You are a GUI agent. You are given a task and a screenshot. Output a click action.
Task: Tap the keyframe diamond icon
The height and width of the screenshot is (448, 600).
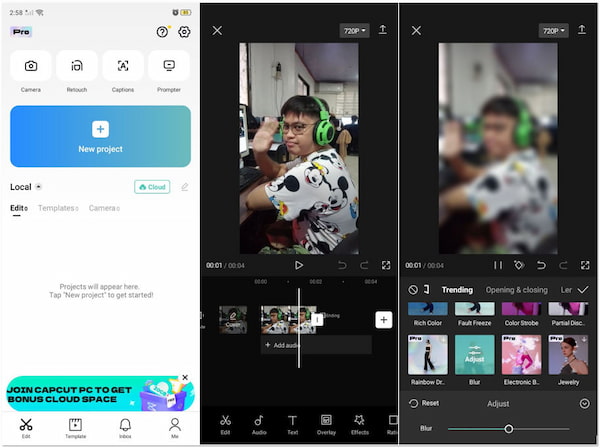[x=519, y=265]
